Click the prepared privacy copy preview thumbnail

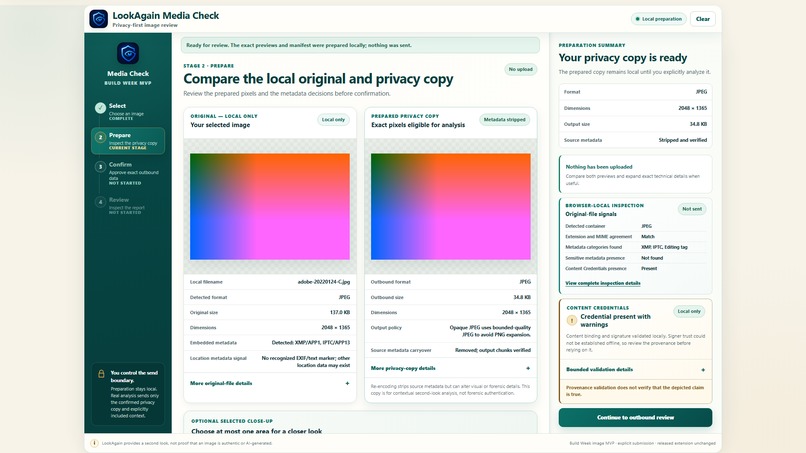point(451,207)
